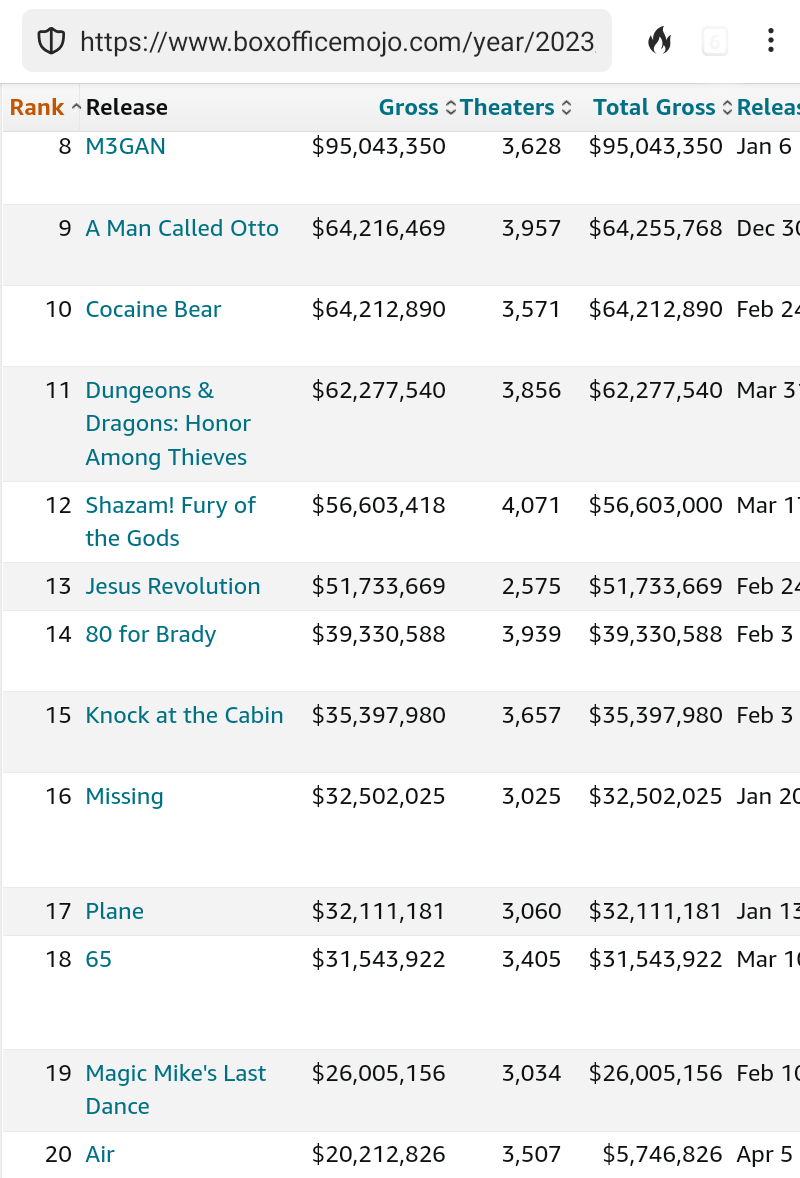The width and height of the screenshot is (800, 1178).
Task: Open the Cocaine Bear movie page
Action: click(153, 310)
